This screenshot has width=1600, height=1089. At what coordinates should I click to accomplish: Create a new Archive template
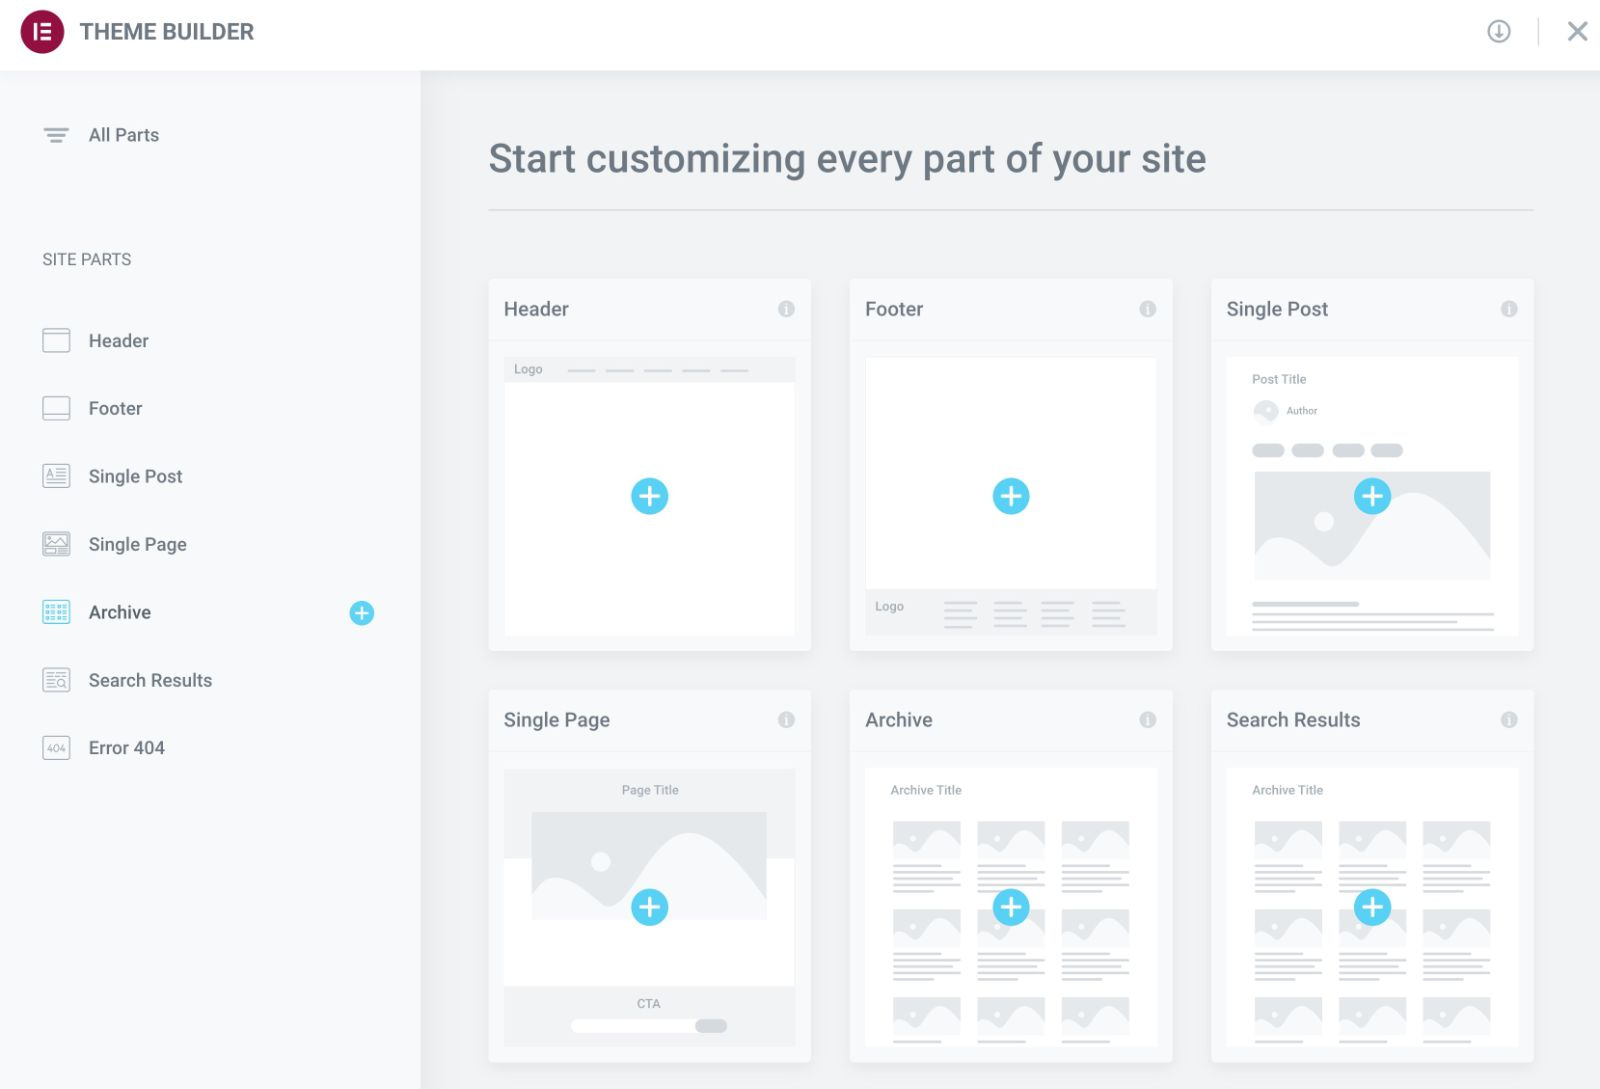(x=1011, y=907)
